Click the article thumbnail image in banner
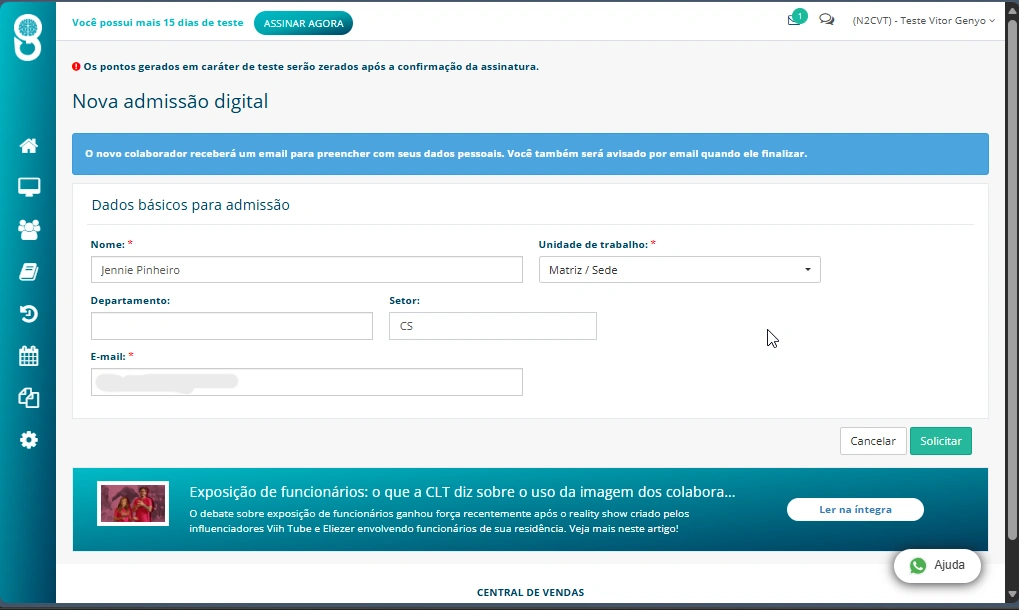 point(133,503)
